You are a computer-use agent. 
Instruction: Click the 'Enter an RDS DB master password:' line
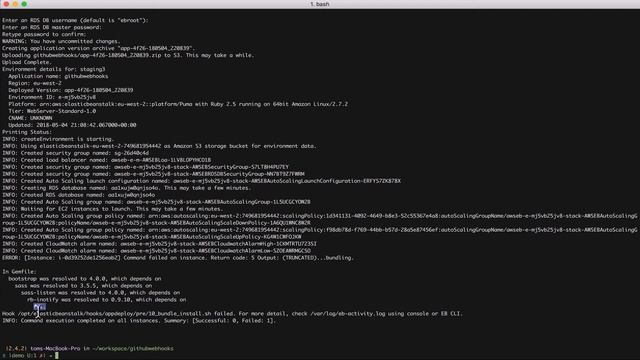pyautogui.click(x=52, y=27)
